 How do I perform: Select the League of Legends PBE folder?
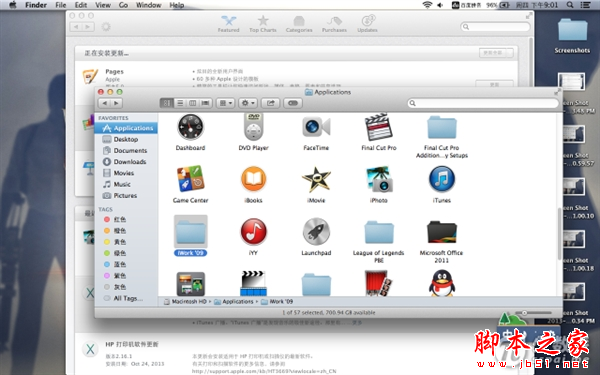pyautogui.click(x=378, y=232)
